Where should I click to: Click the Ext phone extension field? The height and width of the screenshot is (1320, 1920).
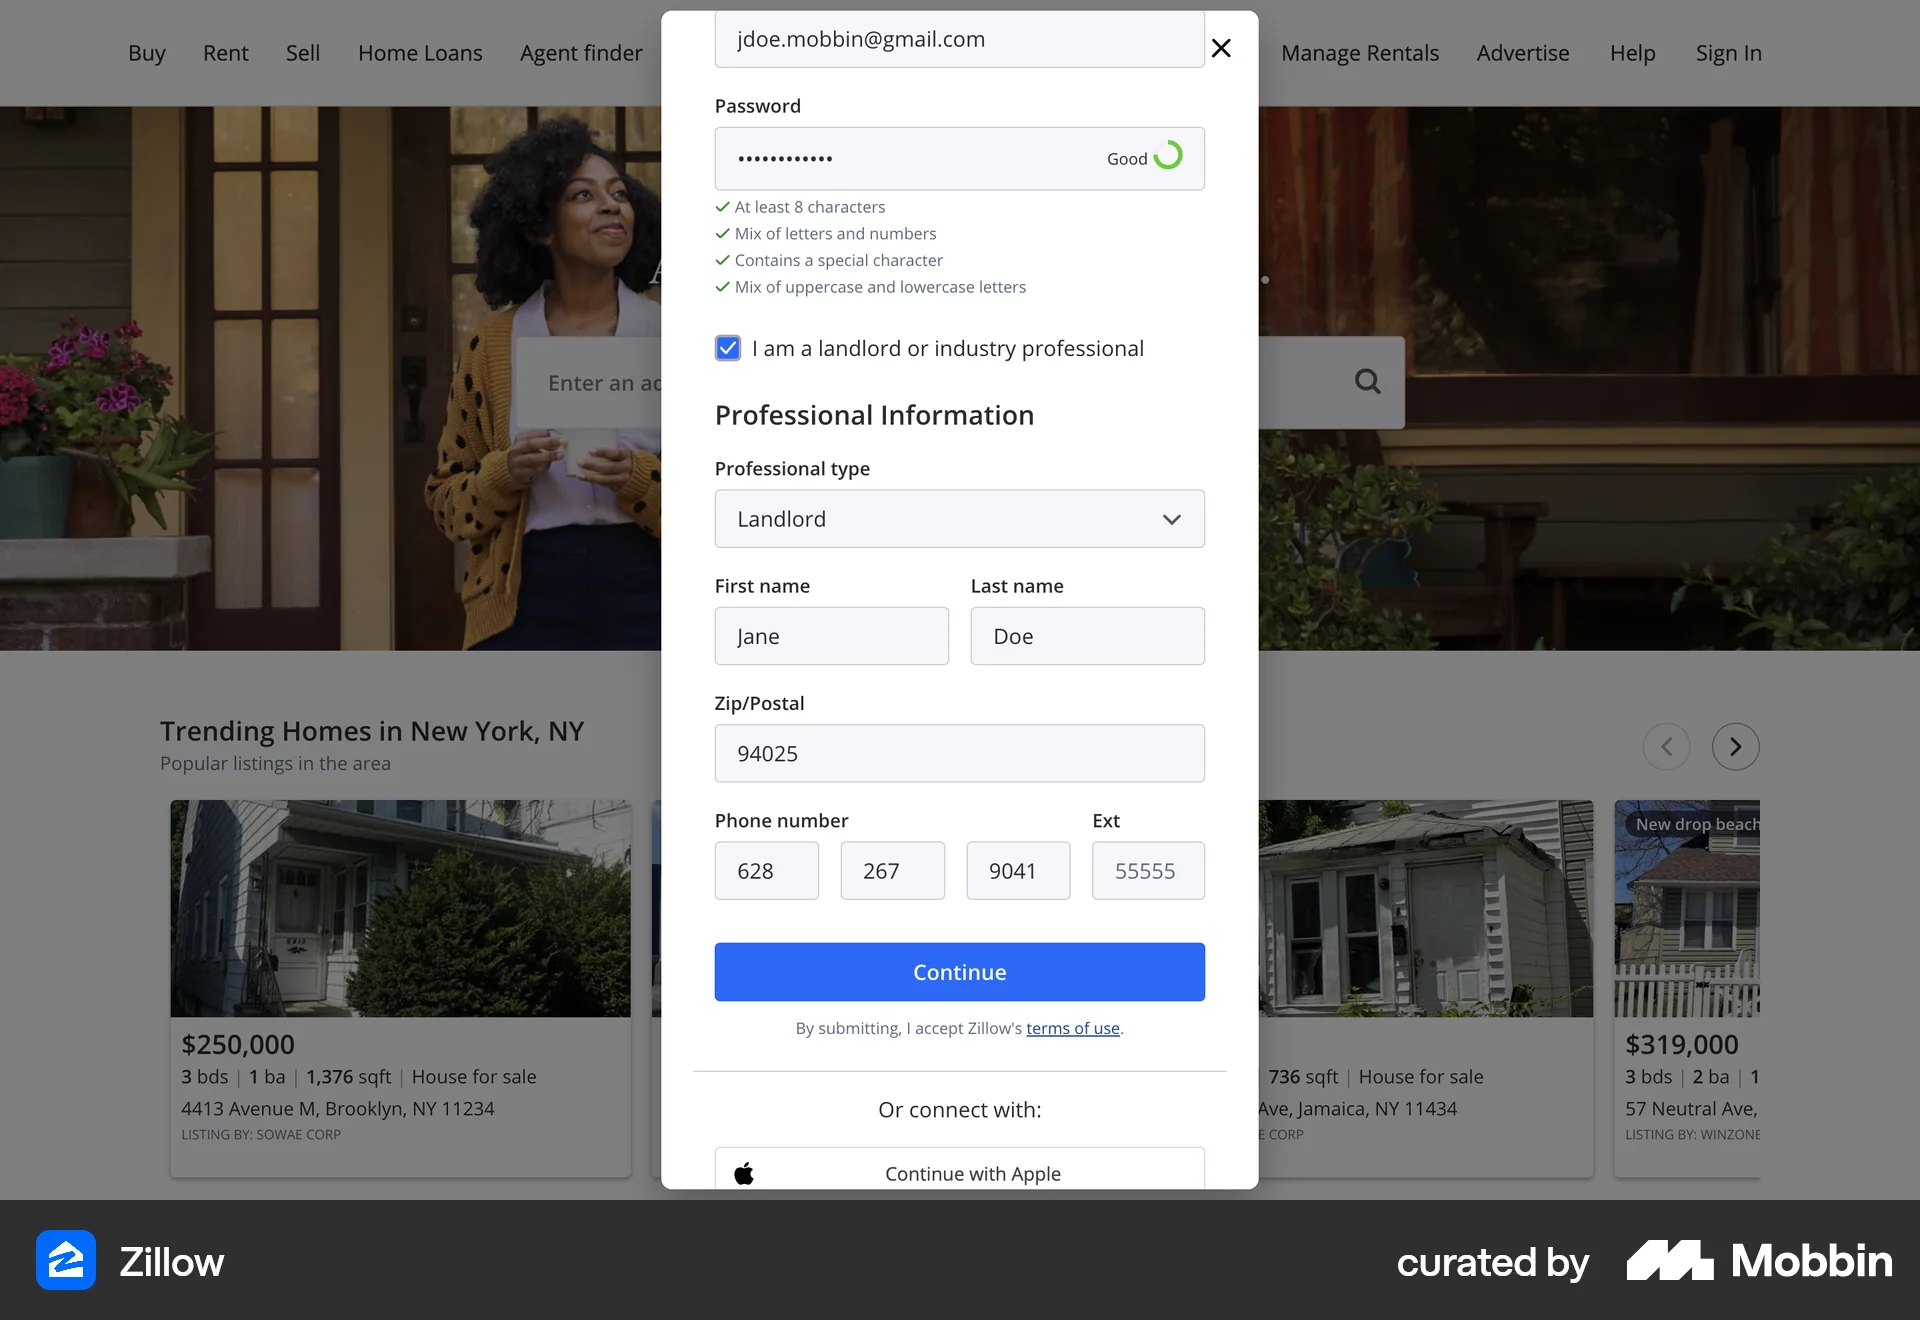[x=1148, y=871]
